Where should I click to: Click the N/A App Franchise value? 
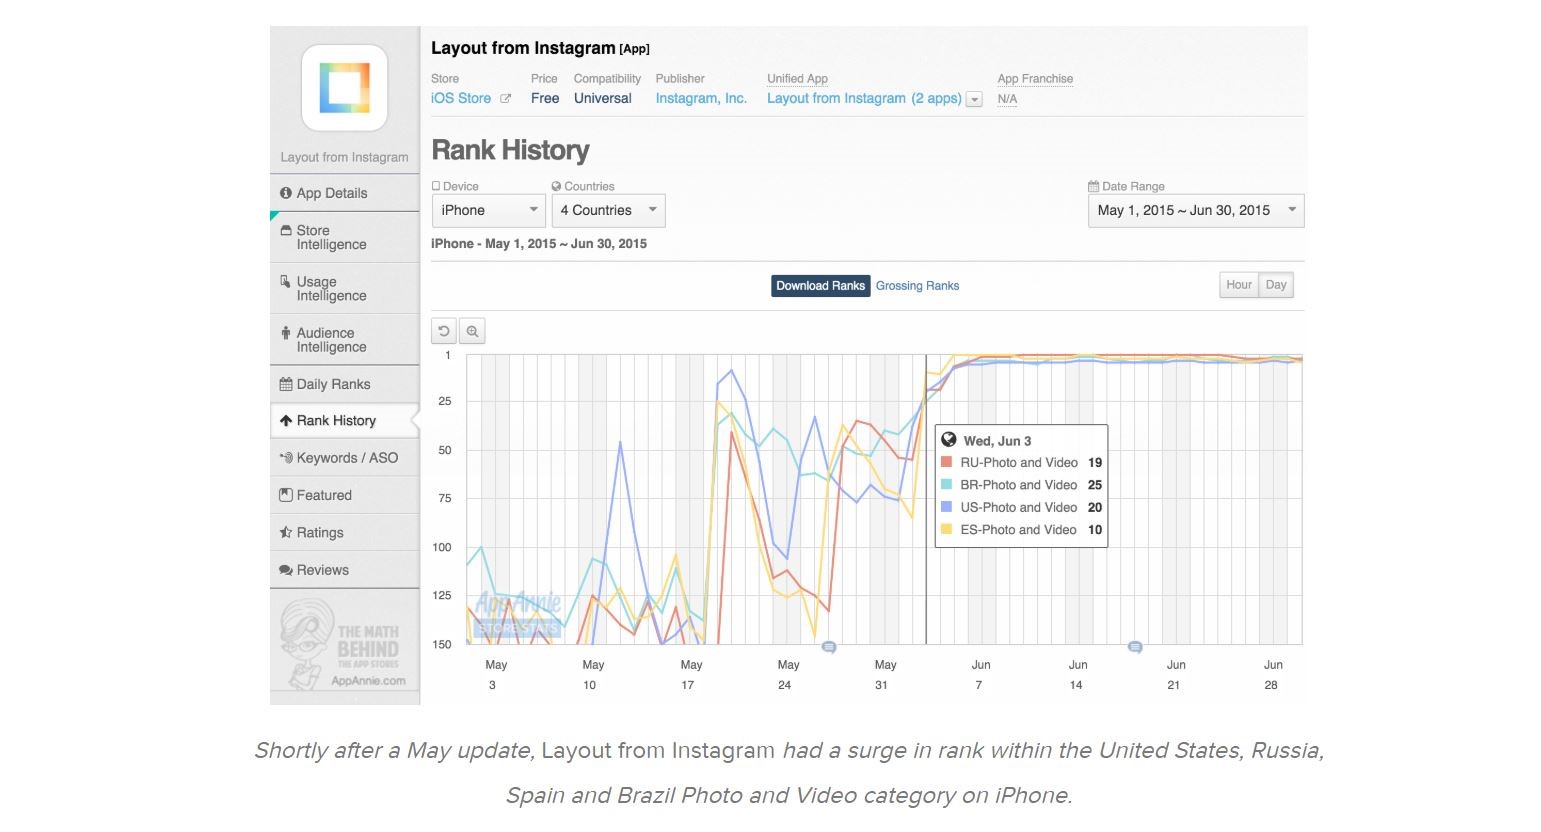coord(1007,99)
